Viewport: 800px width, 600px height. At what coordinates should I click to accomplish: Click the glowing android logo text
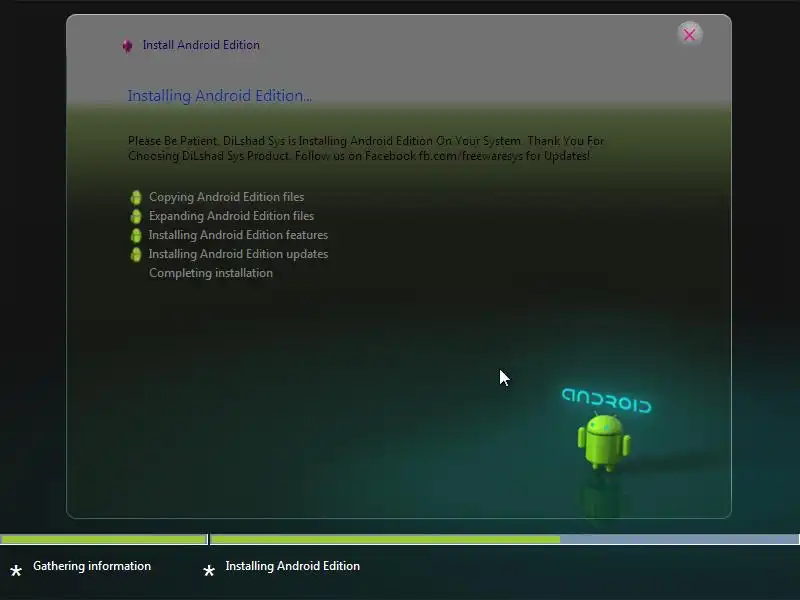pos(607,401)
